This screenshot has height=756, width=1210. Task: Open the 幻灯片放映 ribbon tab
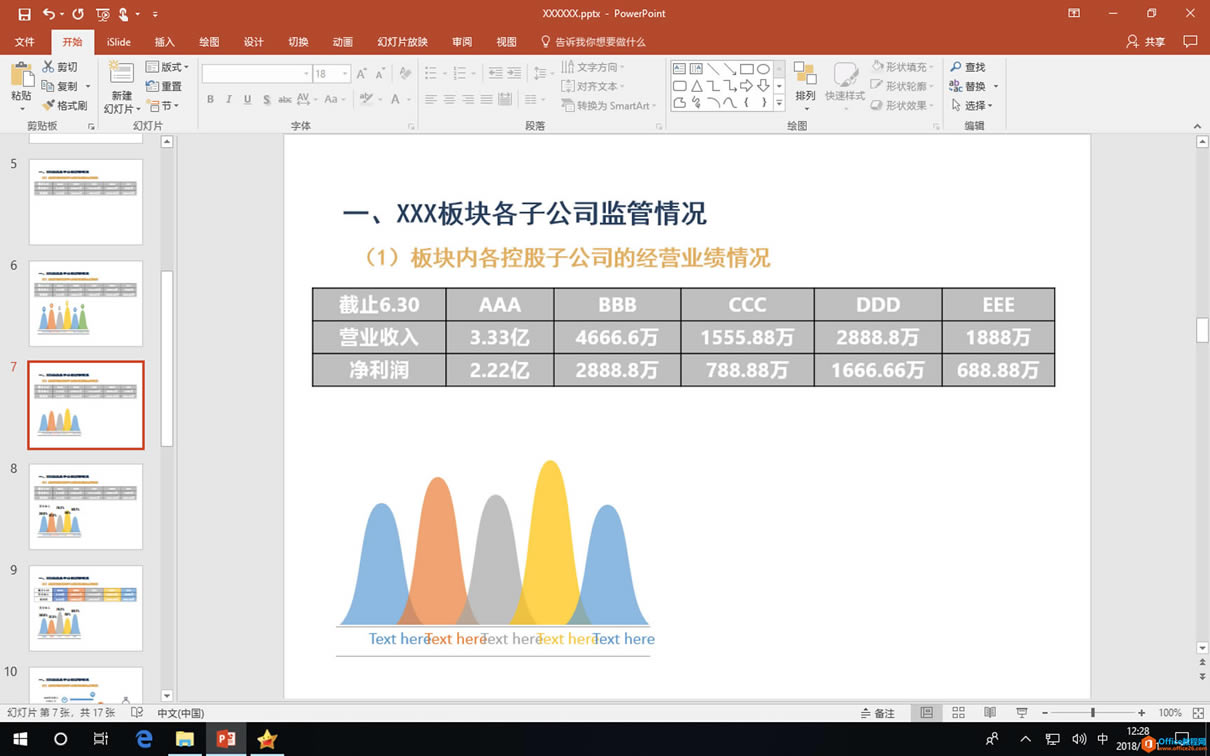click(403, 42)
